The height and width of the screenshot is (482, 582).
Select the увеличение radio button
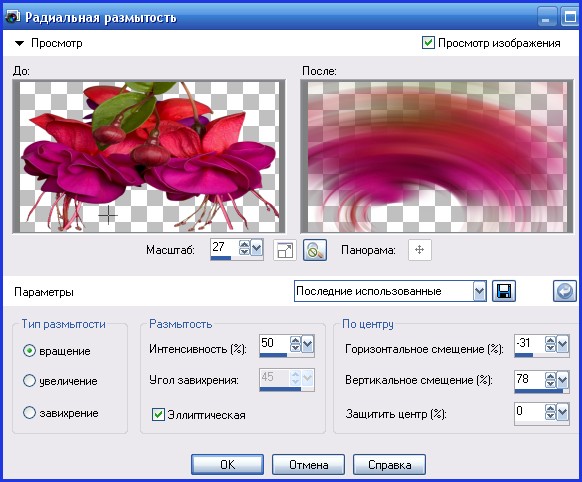(29, 381)
